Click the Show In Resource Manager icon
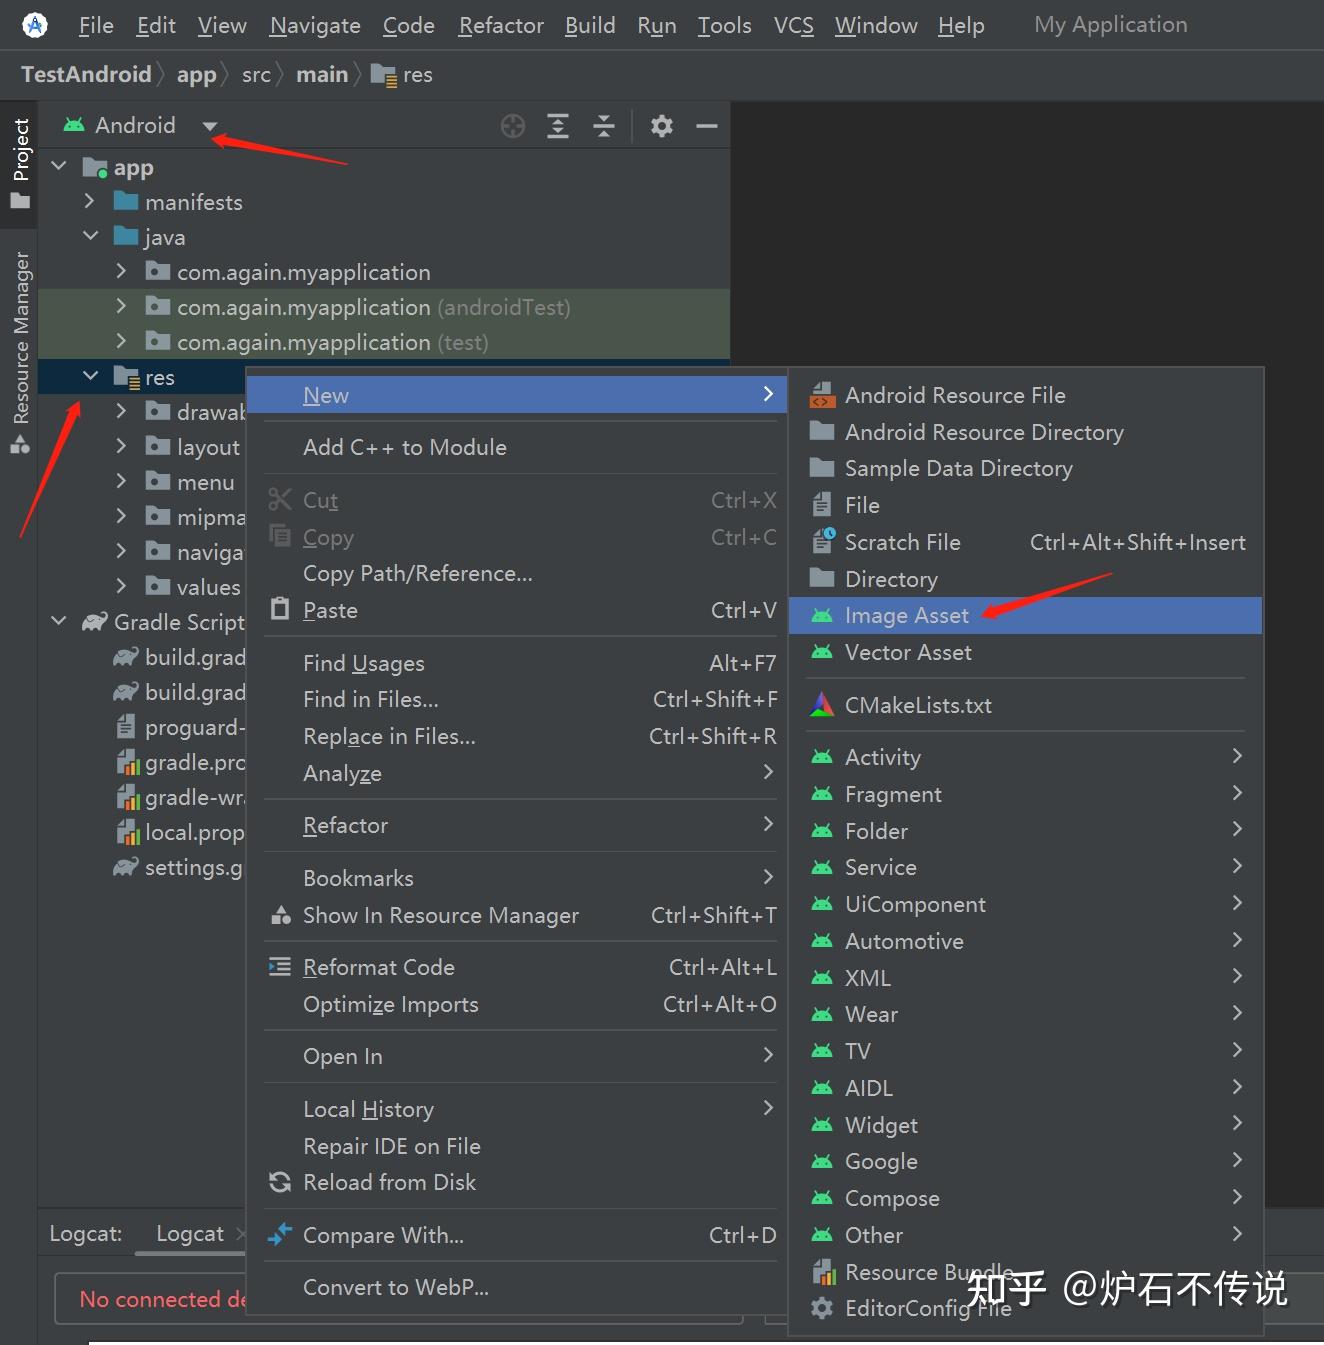Screen dimensions: 1324x1345 (x=281, y=915)
